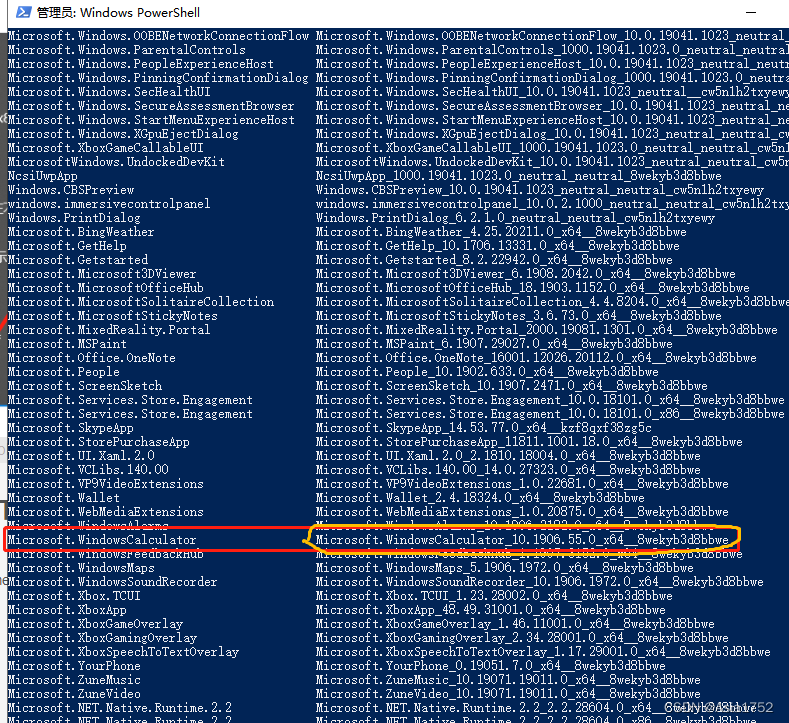Screen dimensions: 789x723
Task: Click the PowerShell icon in title bar
Action: (23, 12)
